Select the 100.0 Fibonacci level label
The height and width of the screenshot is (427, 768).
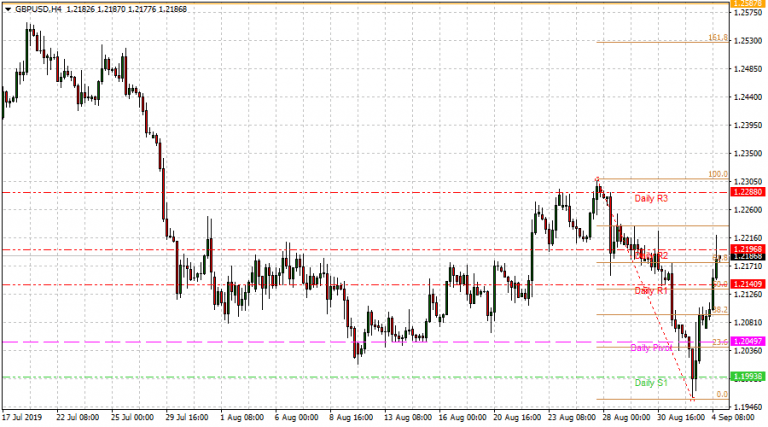(x=716, y=174)
